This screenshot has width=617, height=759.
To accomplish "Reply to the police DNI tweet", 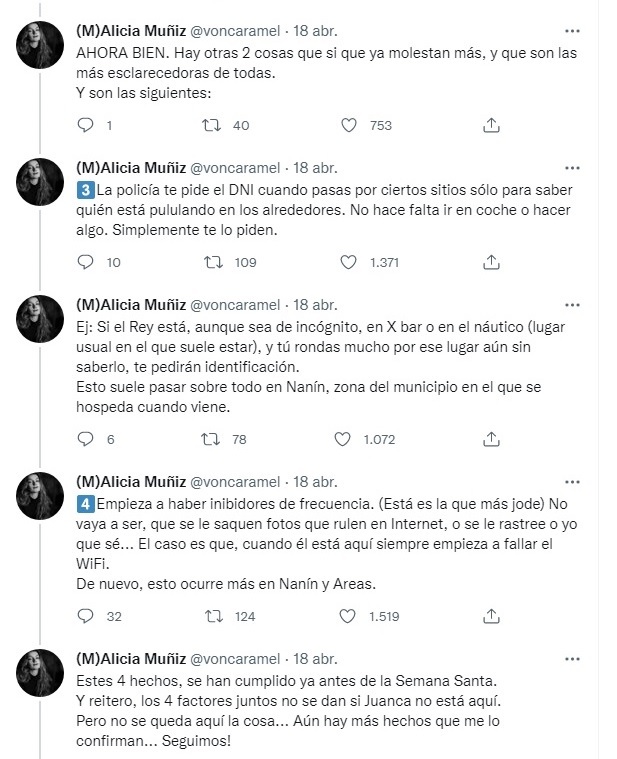I will pos(86,262).
